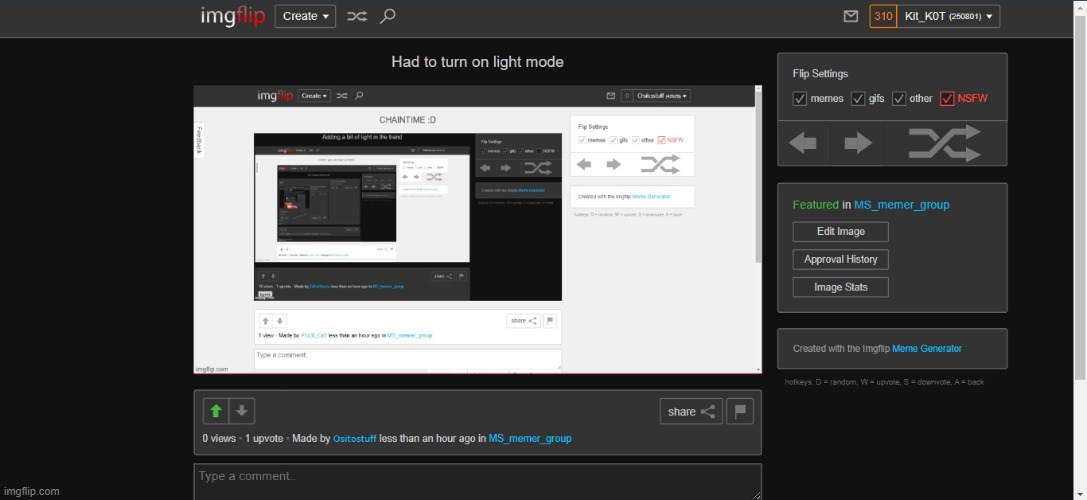The height and width of the screenshot is (500, 1087).
Task: Open search with the magnifier icon
Action: [x=388, y=16]
